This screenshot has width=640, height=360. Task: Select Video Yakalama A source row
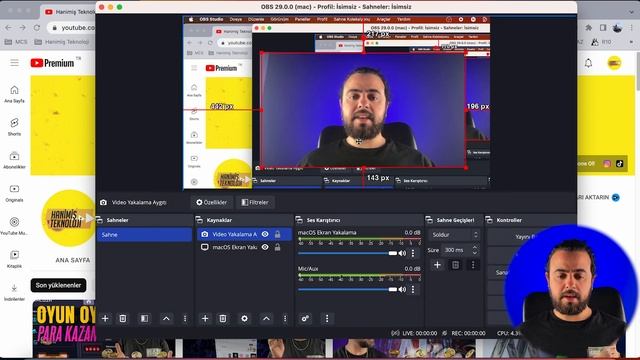coord(244,234)
